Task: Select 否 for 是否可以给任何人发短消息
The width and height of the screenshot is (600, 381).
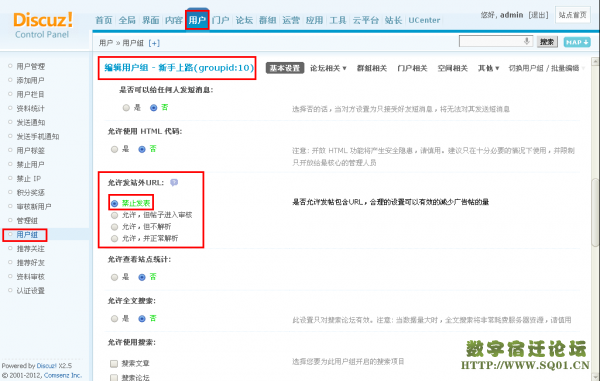Action: coord(153,108)
